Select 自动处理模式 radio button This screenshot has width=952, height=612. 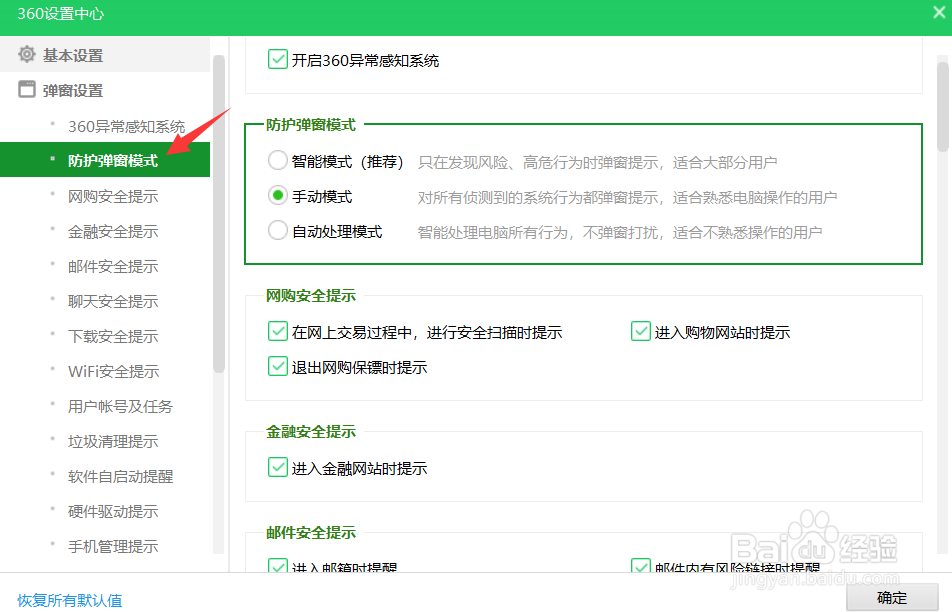(277, 231)
